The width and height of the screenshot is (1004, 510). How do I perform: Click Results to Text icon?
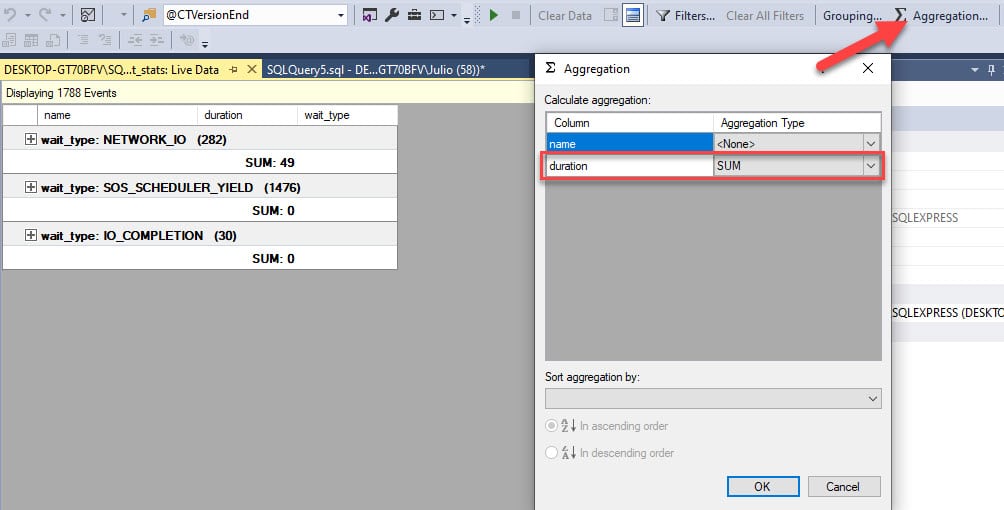coord(9,40)
